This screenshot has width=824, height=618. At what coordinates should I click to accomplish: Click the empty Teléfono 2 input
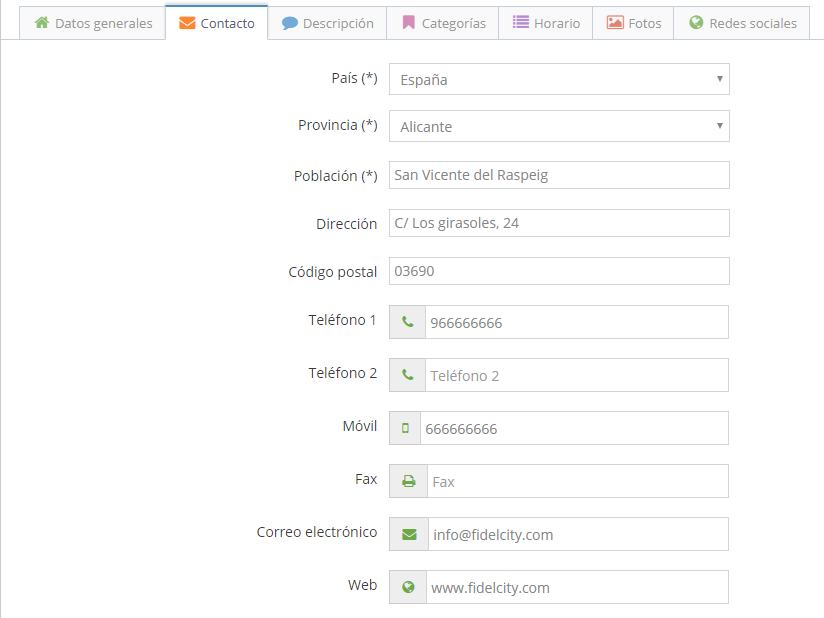point(576,375)
